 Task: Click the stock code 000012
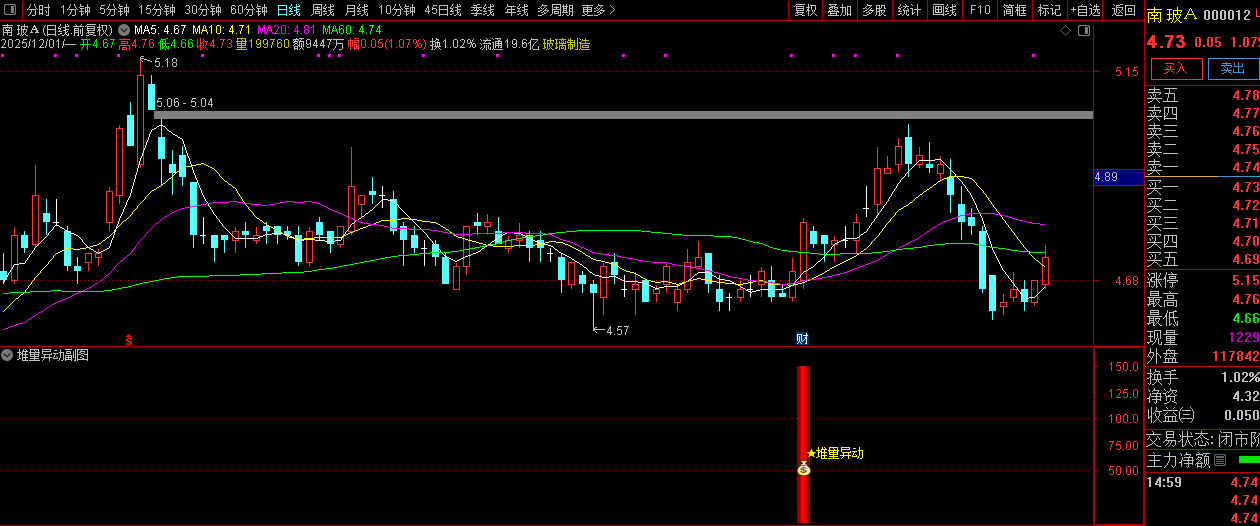pos(1227,14)
